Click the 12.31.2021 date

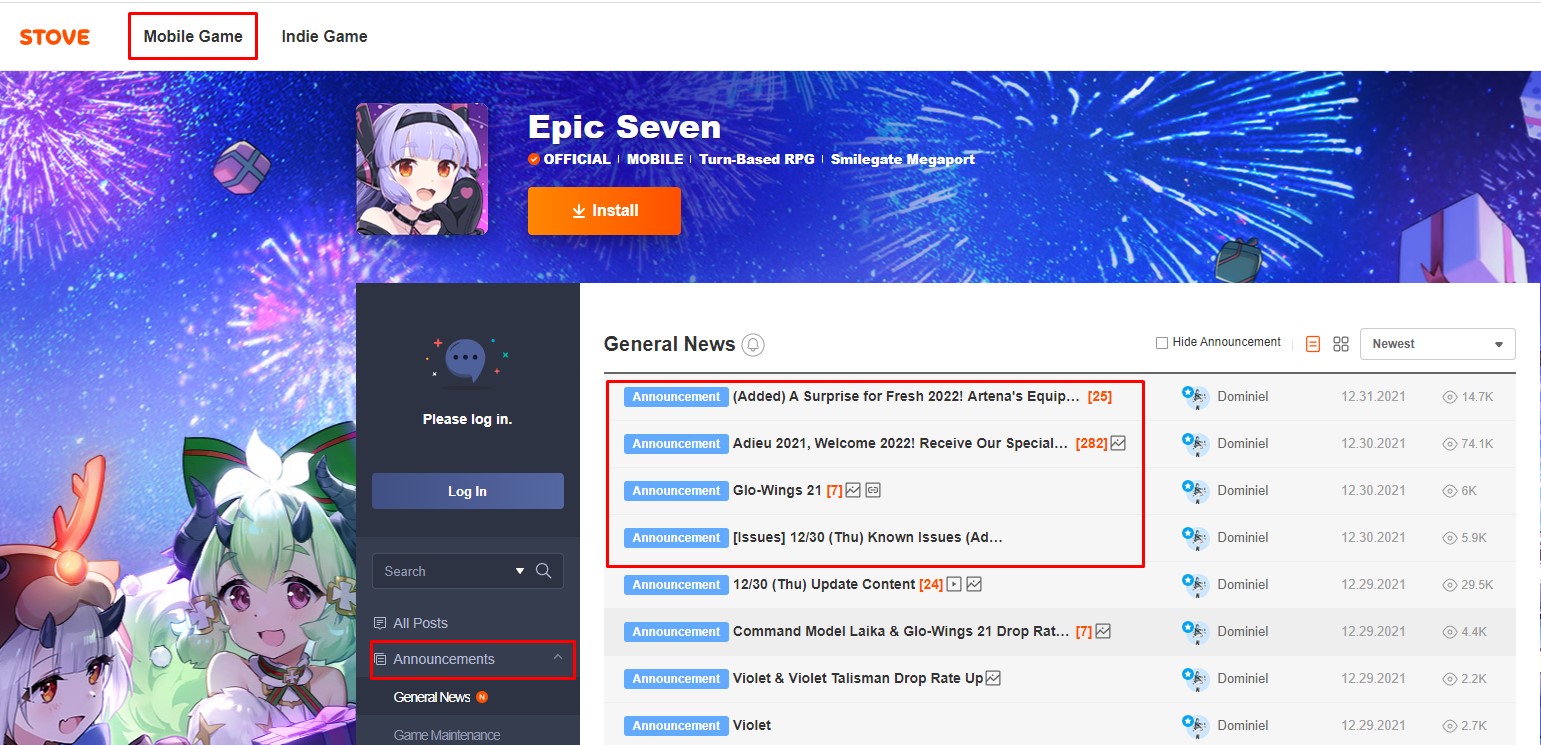[1373, 397]
